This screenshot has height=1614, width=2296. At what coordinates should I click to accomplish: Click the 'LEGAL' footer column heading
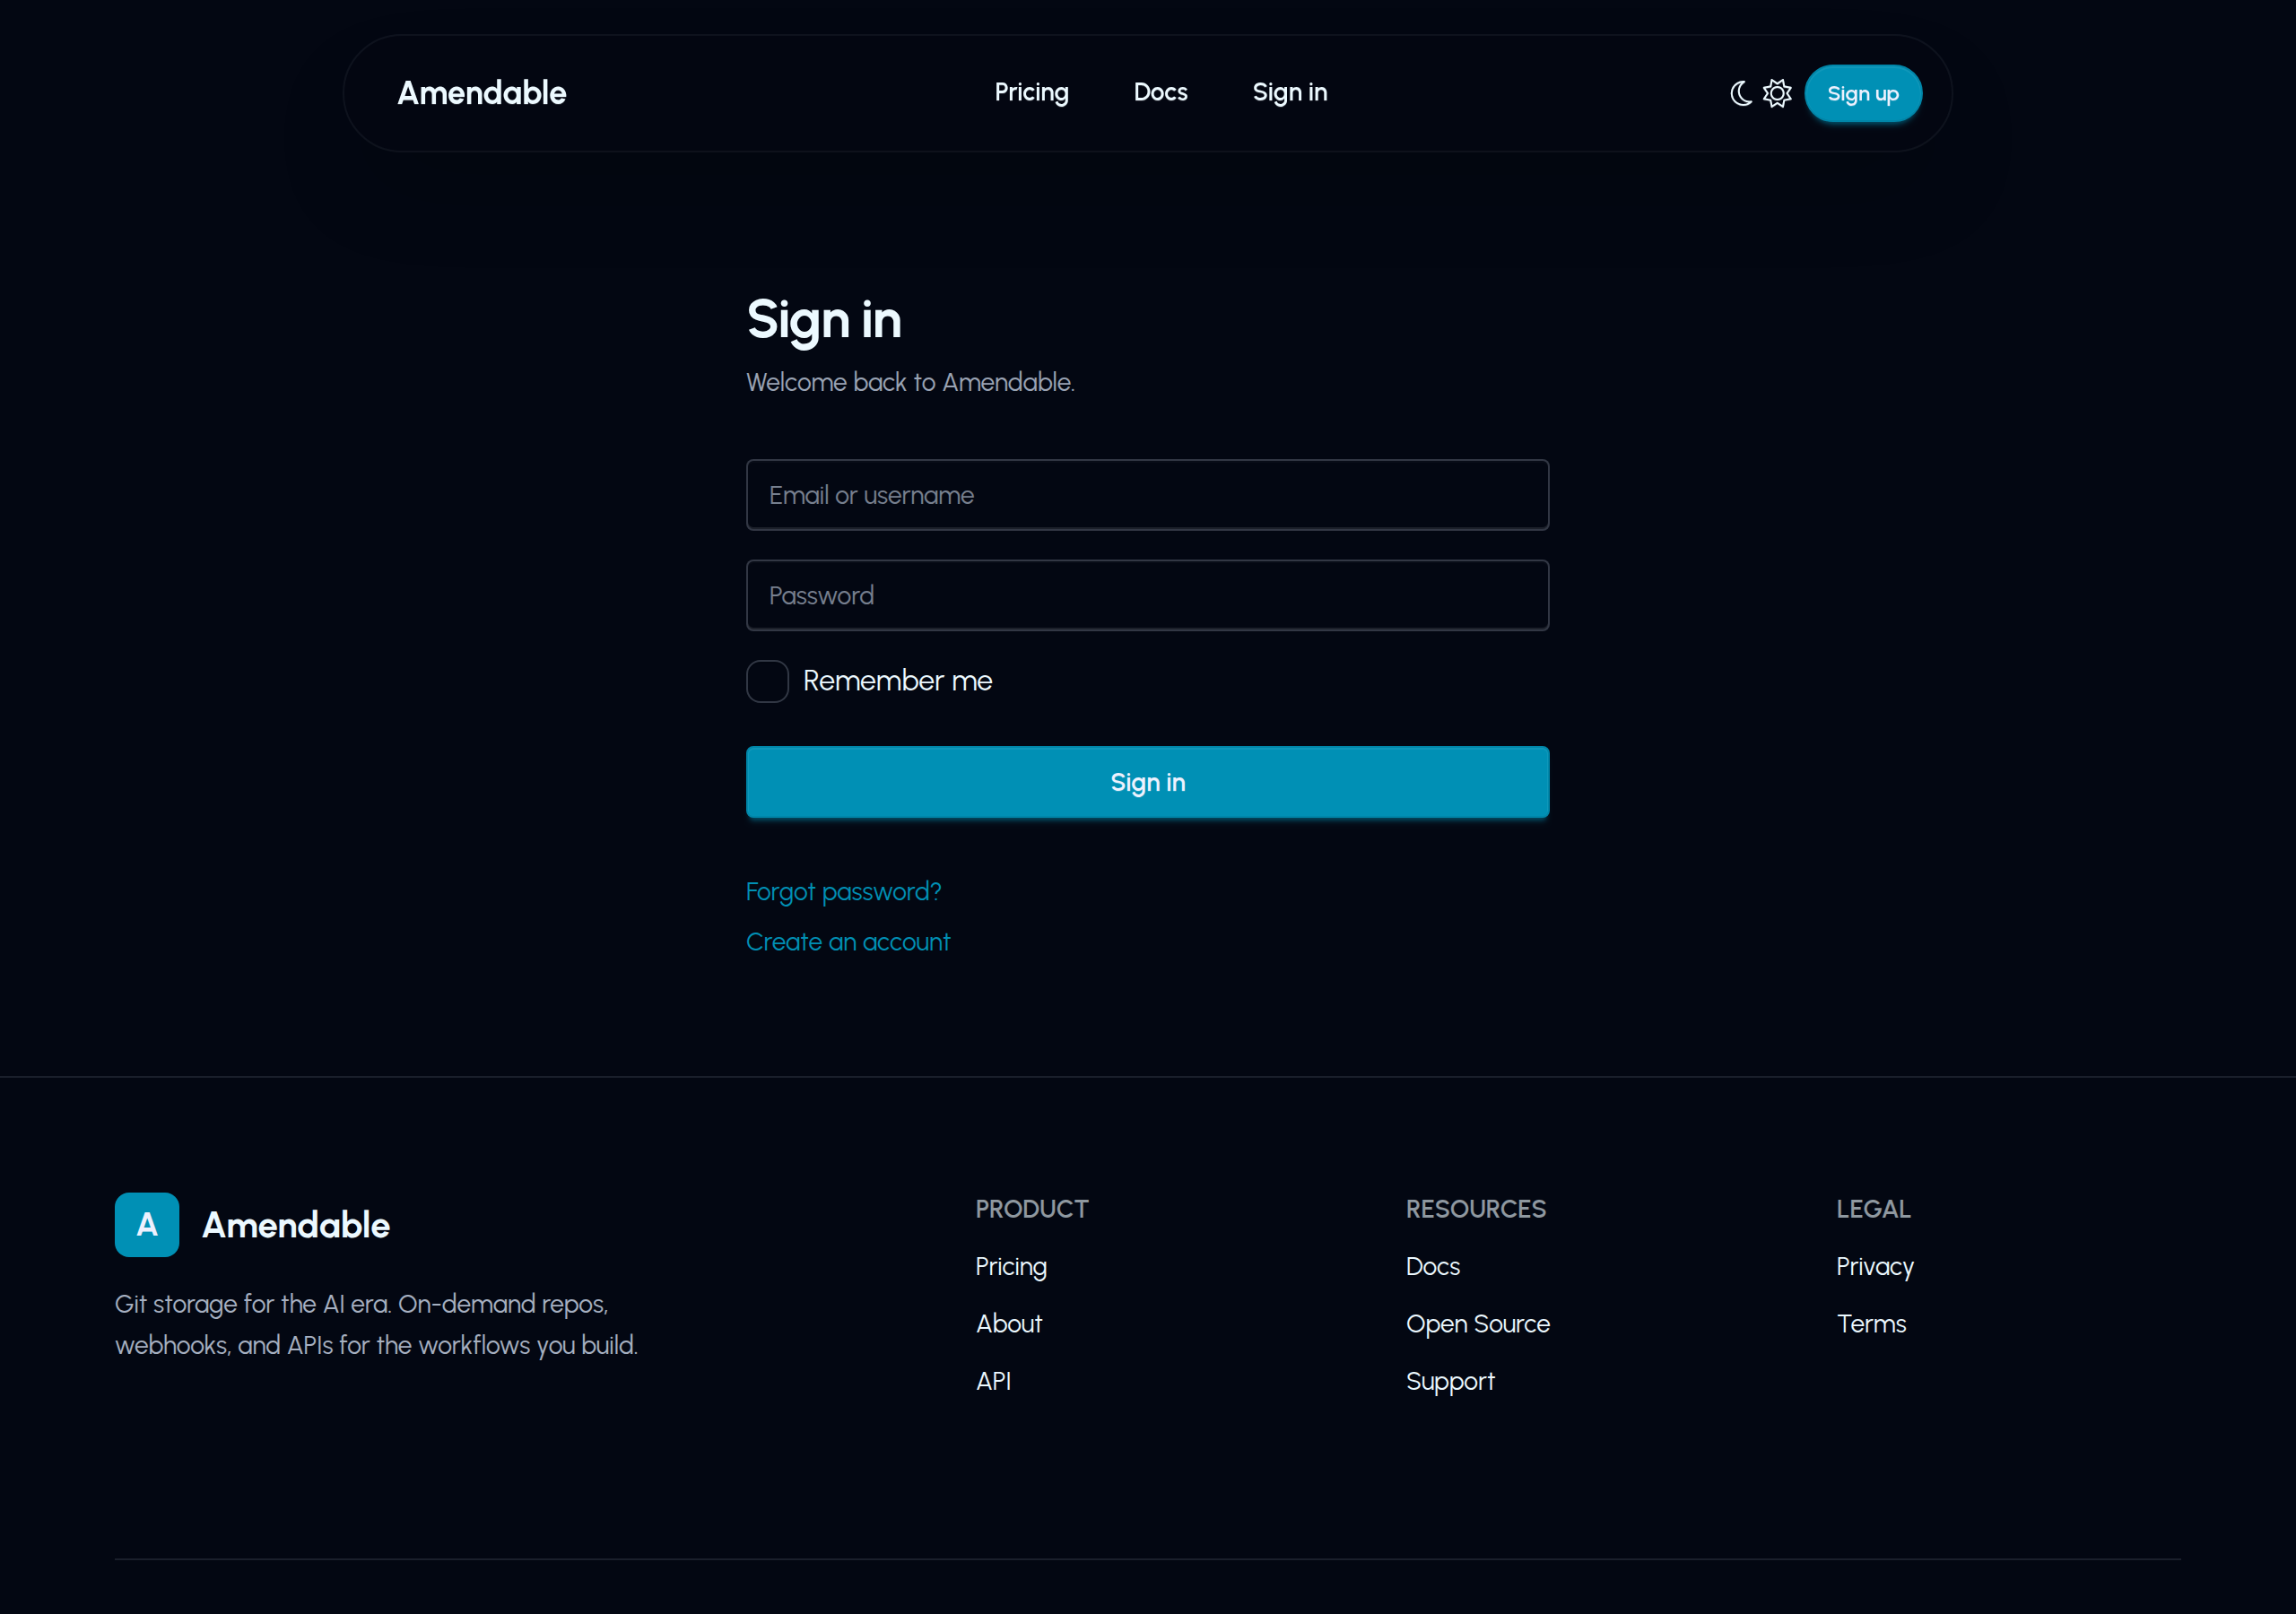click(1872, 1209)
